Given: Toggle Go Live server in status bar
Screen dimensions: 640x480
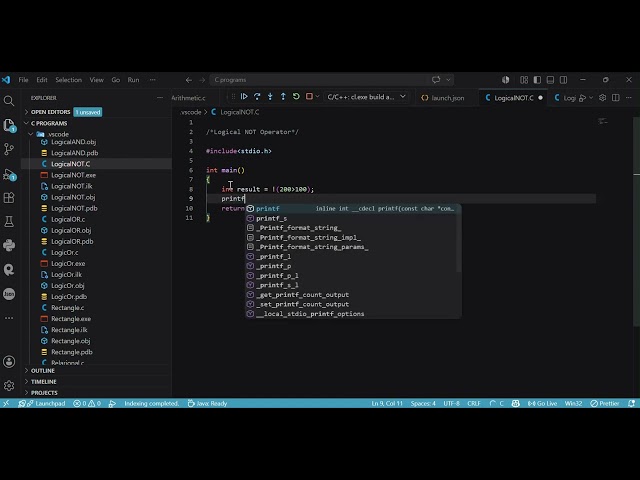Looking at the screenshot, I should [542, 403].
